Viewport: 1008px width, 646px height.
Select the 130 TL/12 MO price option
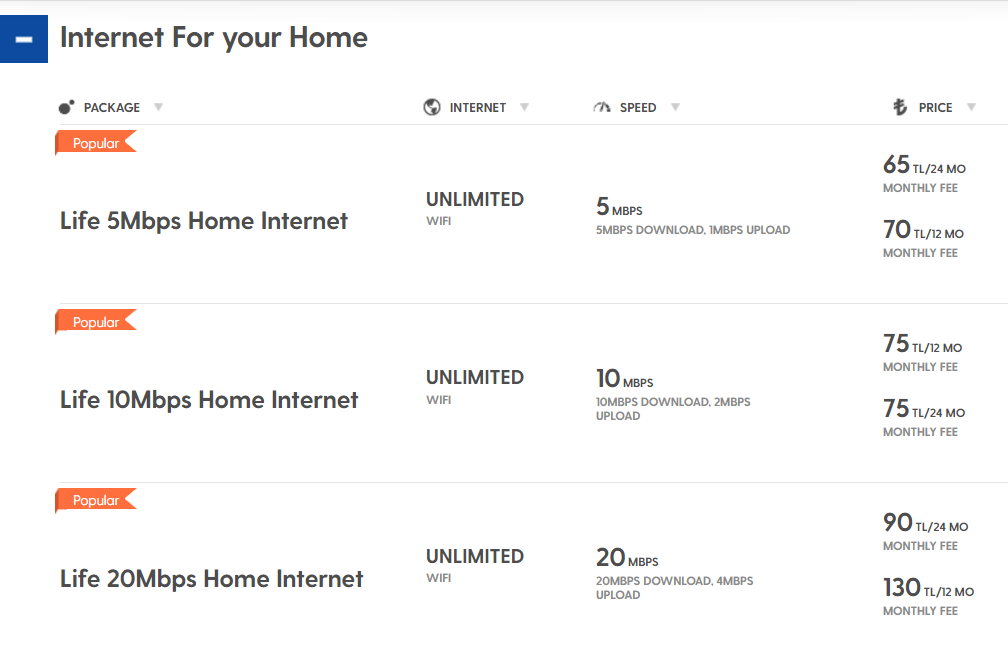928,596
